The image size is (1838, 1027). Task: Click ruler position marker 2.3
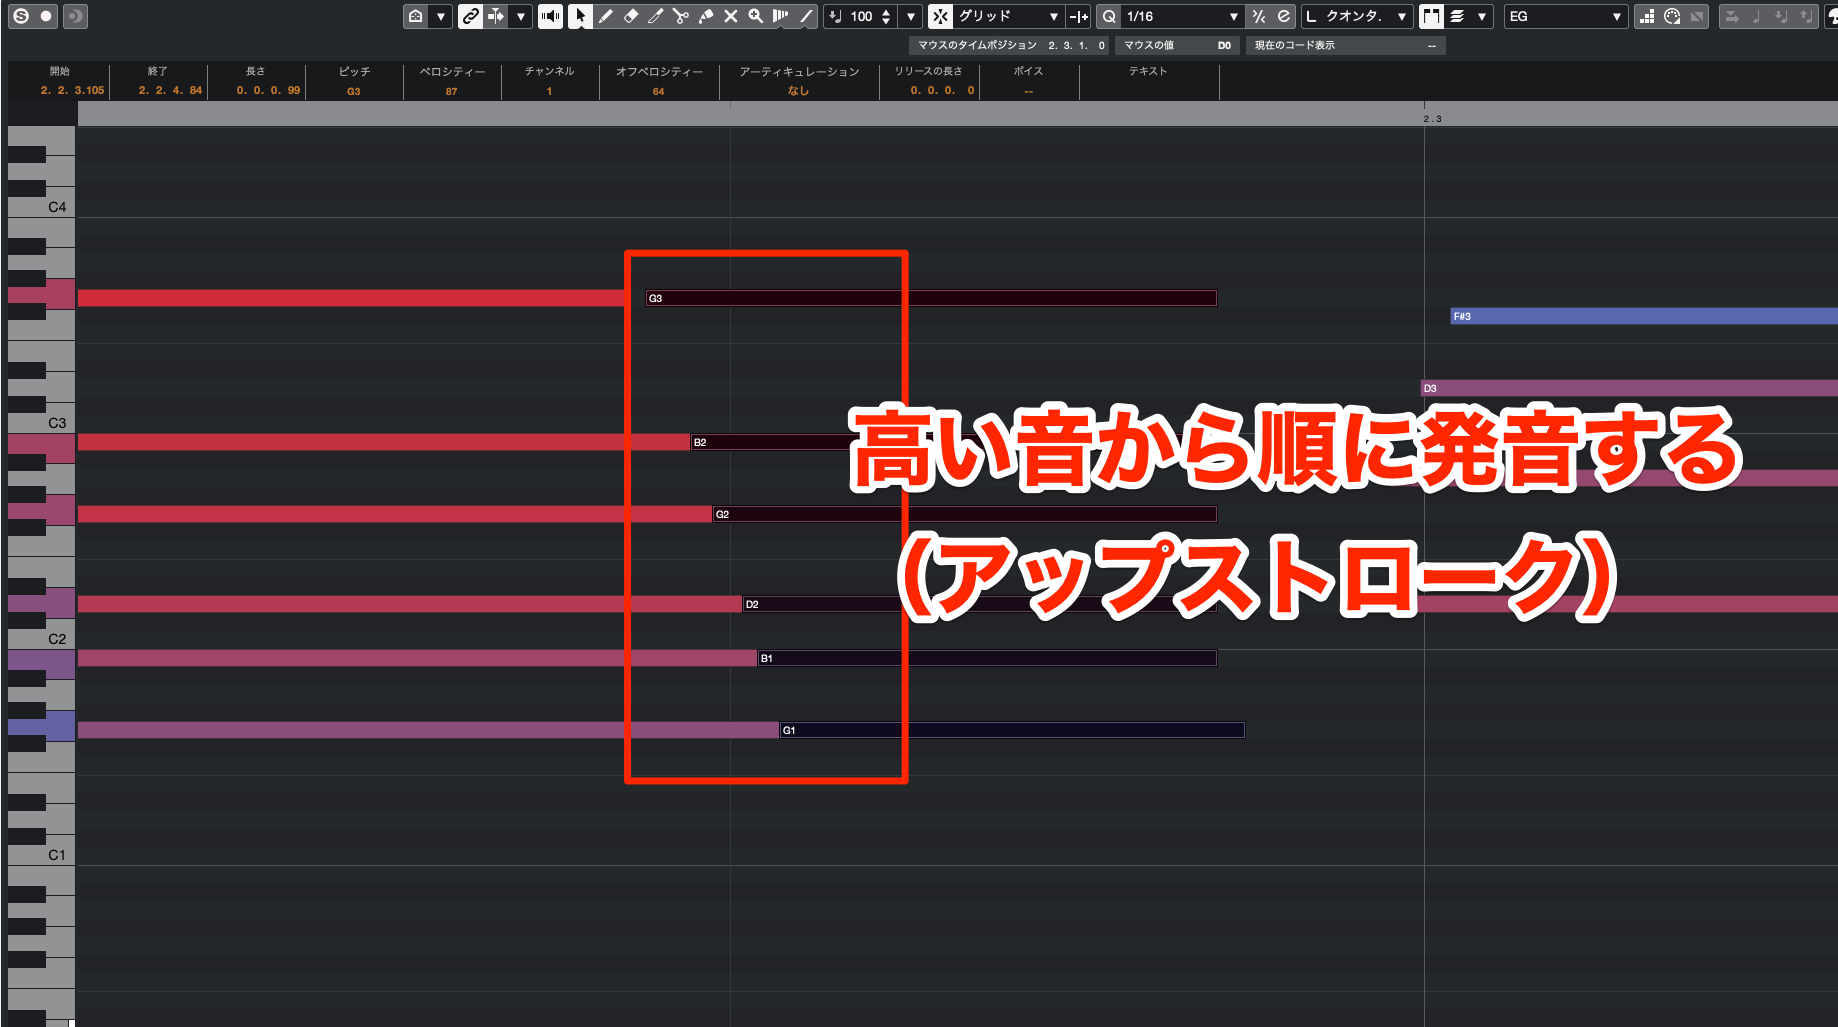pyautogui.click(x=1432, y=118)
